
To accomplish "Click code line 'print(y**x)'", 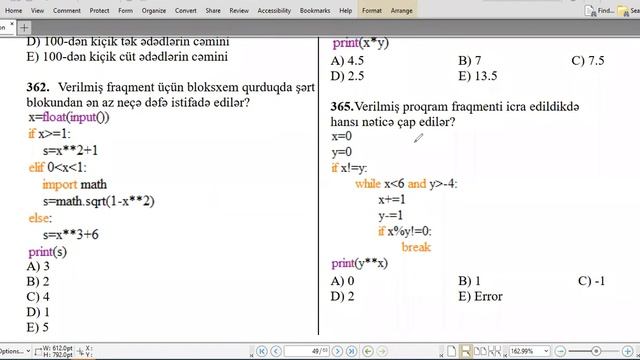I will pos(359,263).
